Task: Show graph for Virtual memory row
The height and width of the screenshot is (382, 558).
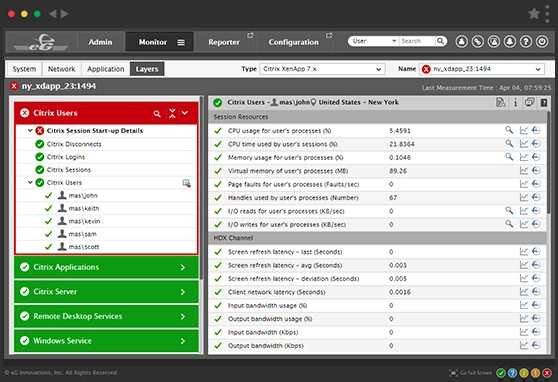Action: pos(523,171)
